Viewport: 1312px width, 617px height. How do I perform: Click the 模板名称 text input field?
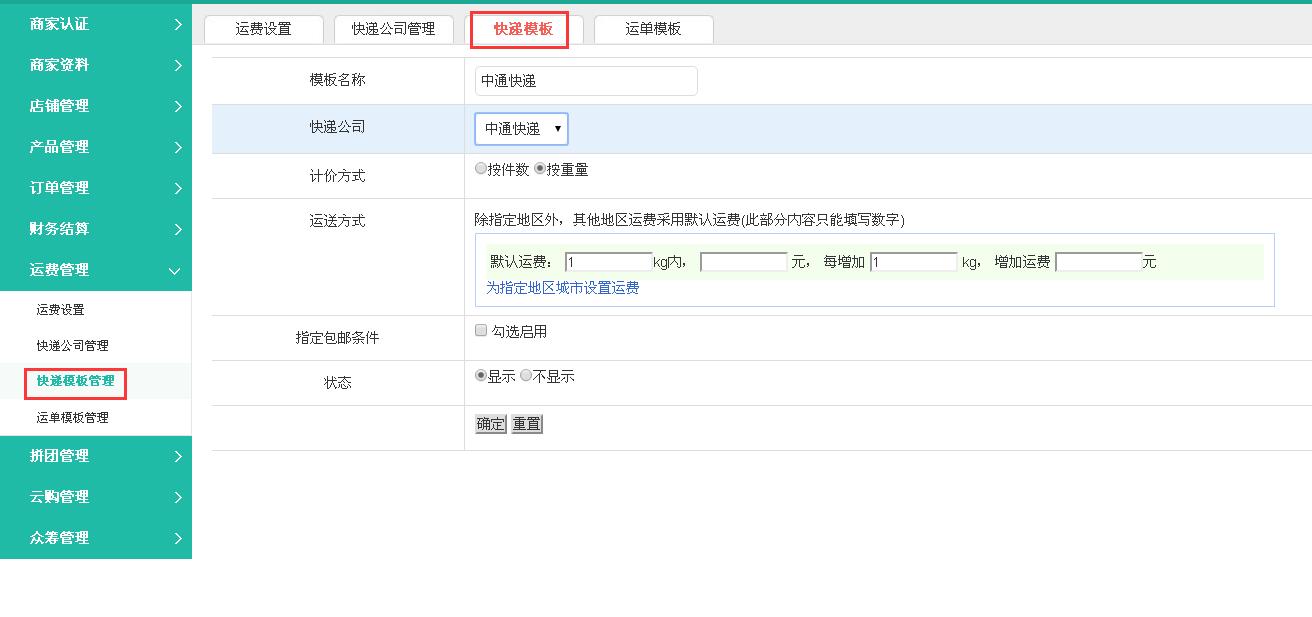tap(586, 81)
